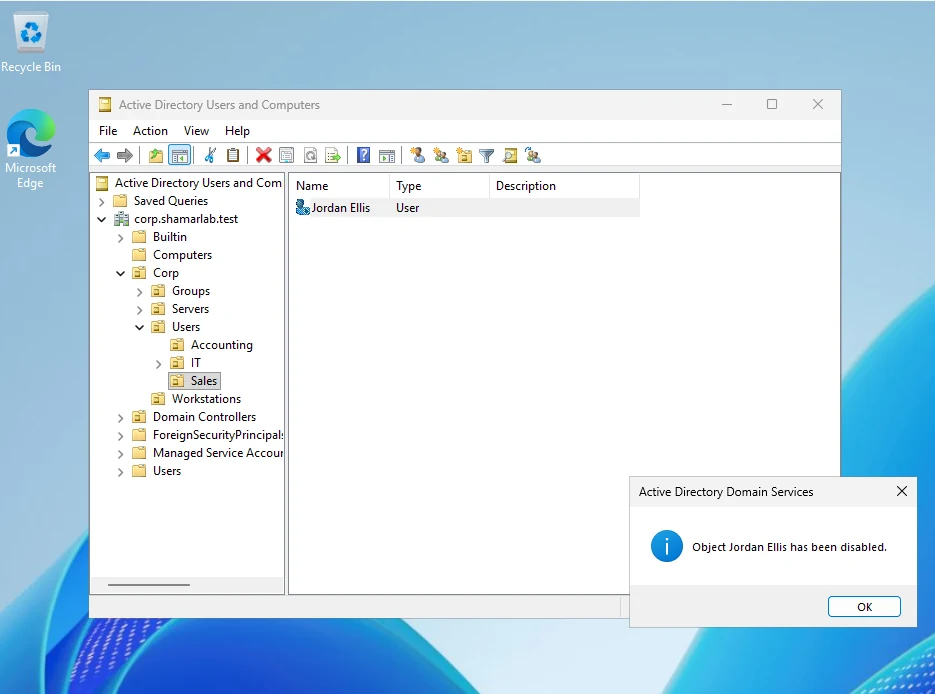Open the Help menu
The height and width of the screenshot is (694, 935).
(x=237, y=131)
